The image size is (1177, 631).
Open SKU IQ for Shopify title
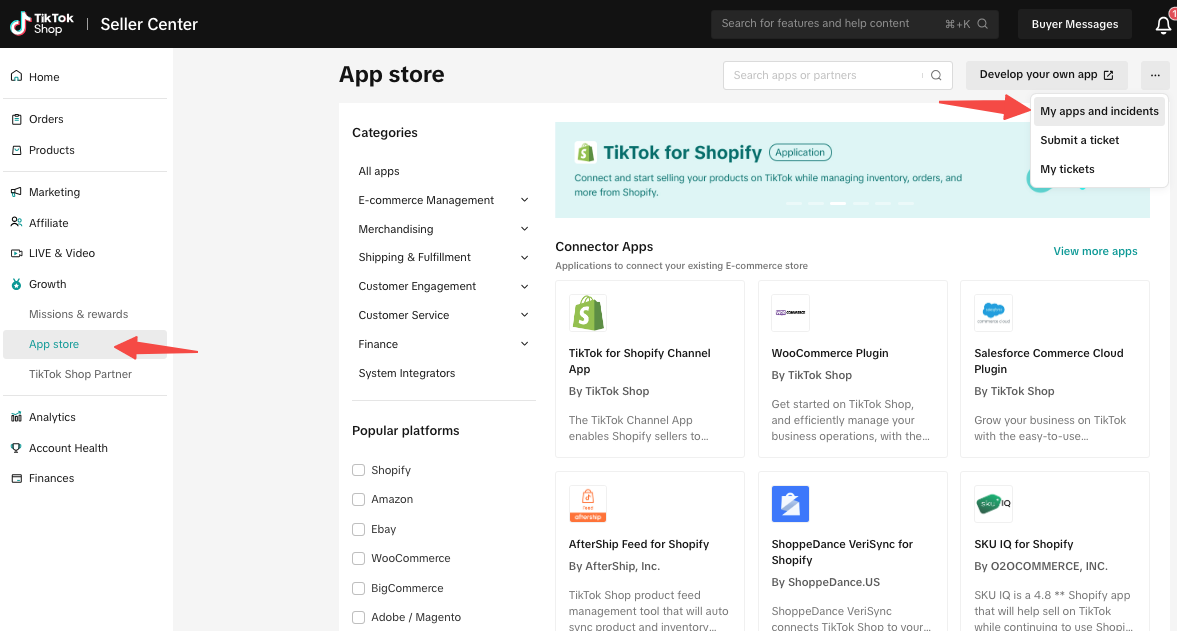pos(1023,544)
